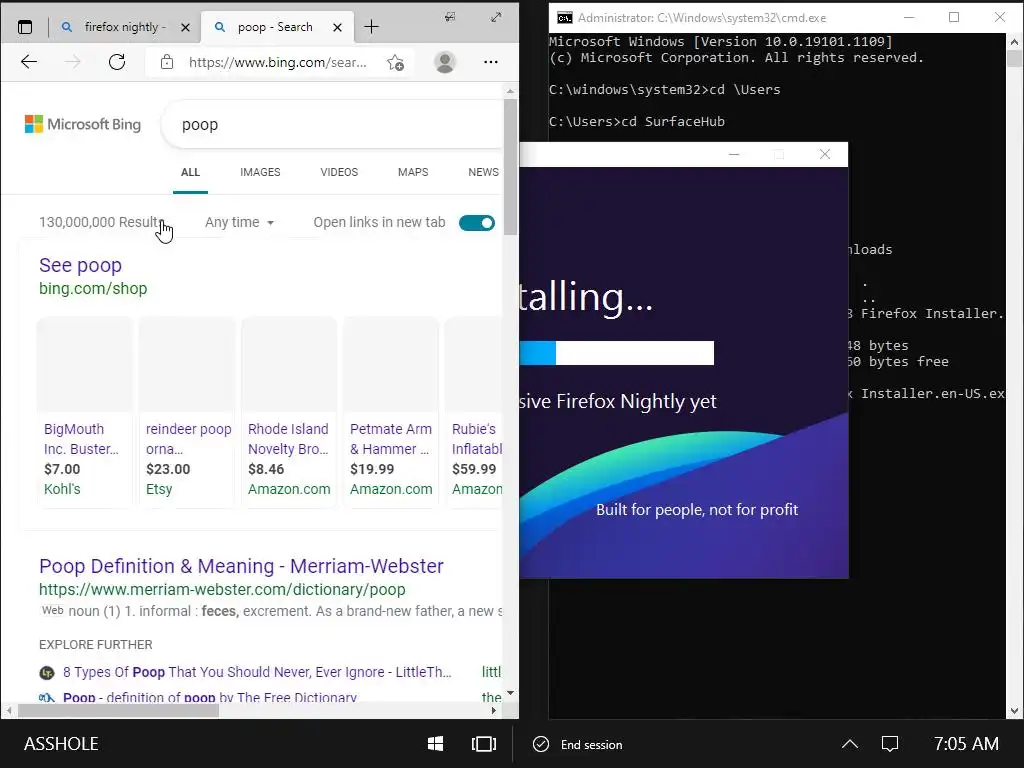Click the merriam-webster.com URL text
The width and height of the screenshot is (1024, 768).
click(222, 590)
